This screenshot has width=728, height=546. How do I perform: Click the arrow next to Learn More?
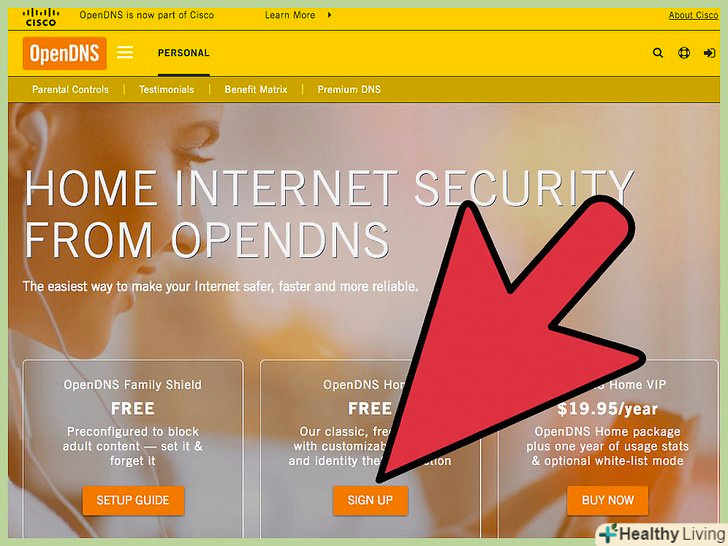[x=329, y=15]
